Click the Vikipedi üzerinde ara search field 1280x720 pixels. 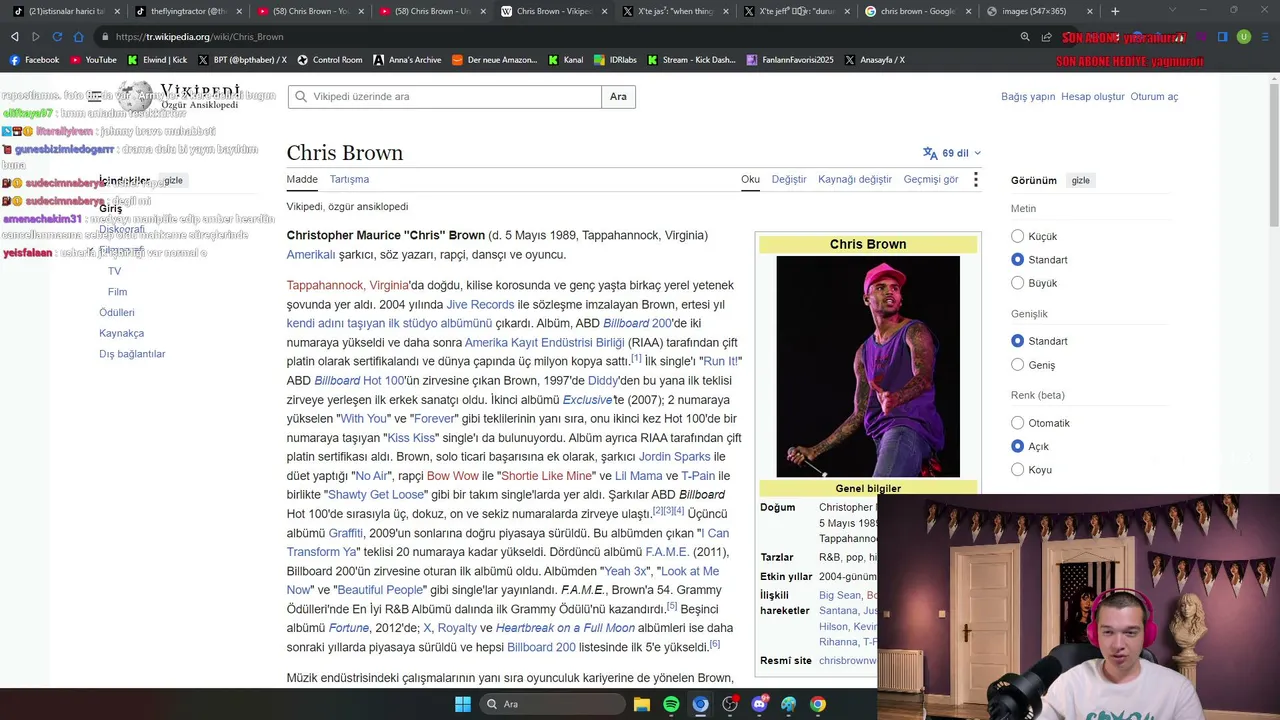pos(445,97)
